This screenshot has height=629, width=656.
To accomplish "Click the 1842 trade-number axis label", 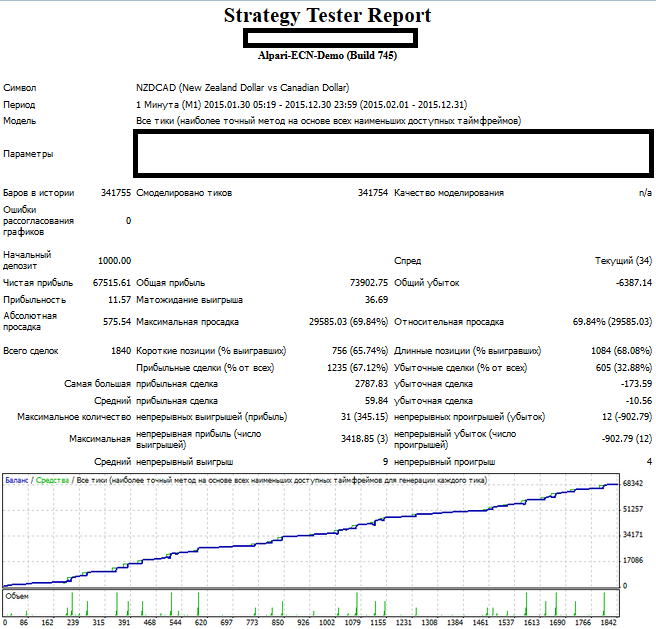I will point(609,622).
